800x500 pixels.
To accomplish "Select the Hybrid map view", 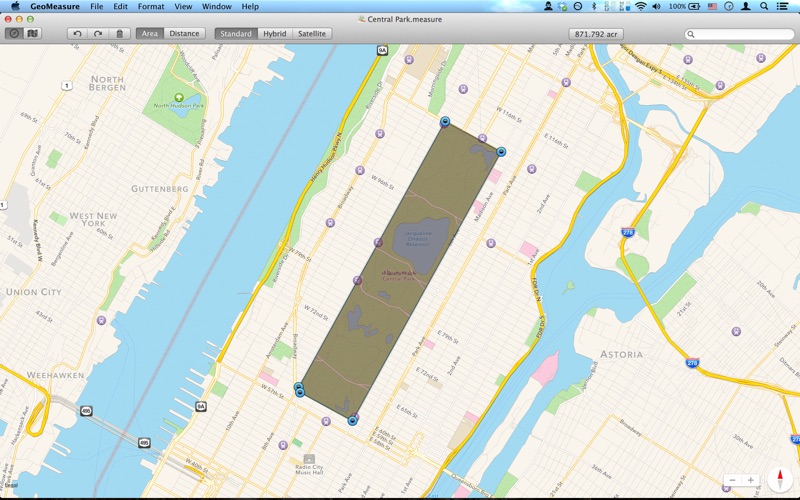I will (x=274, y=34).
